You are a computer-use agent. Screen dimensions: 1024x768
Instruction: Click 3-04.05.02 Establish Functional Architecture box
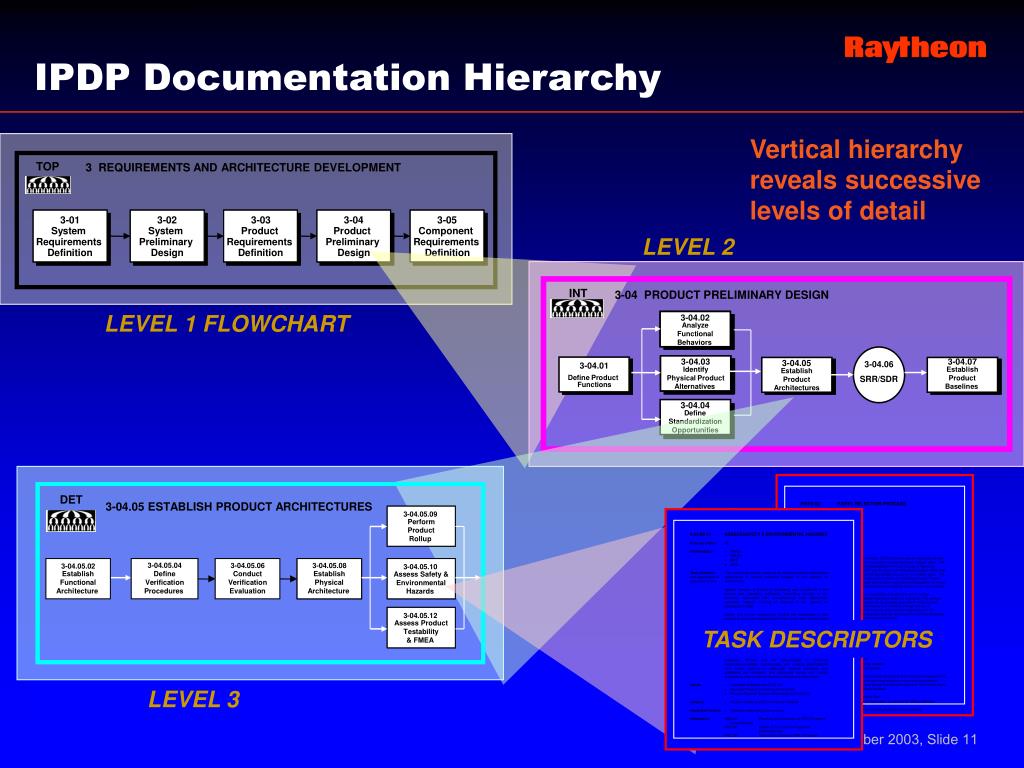(78, 579)
